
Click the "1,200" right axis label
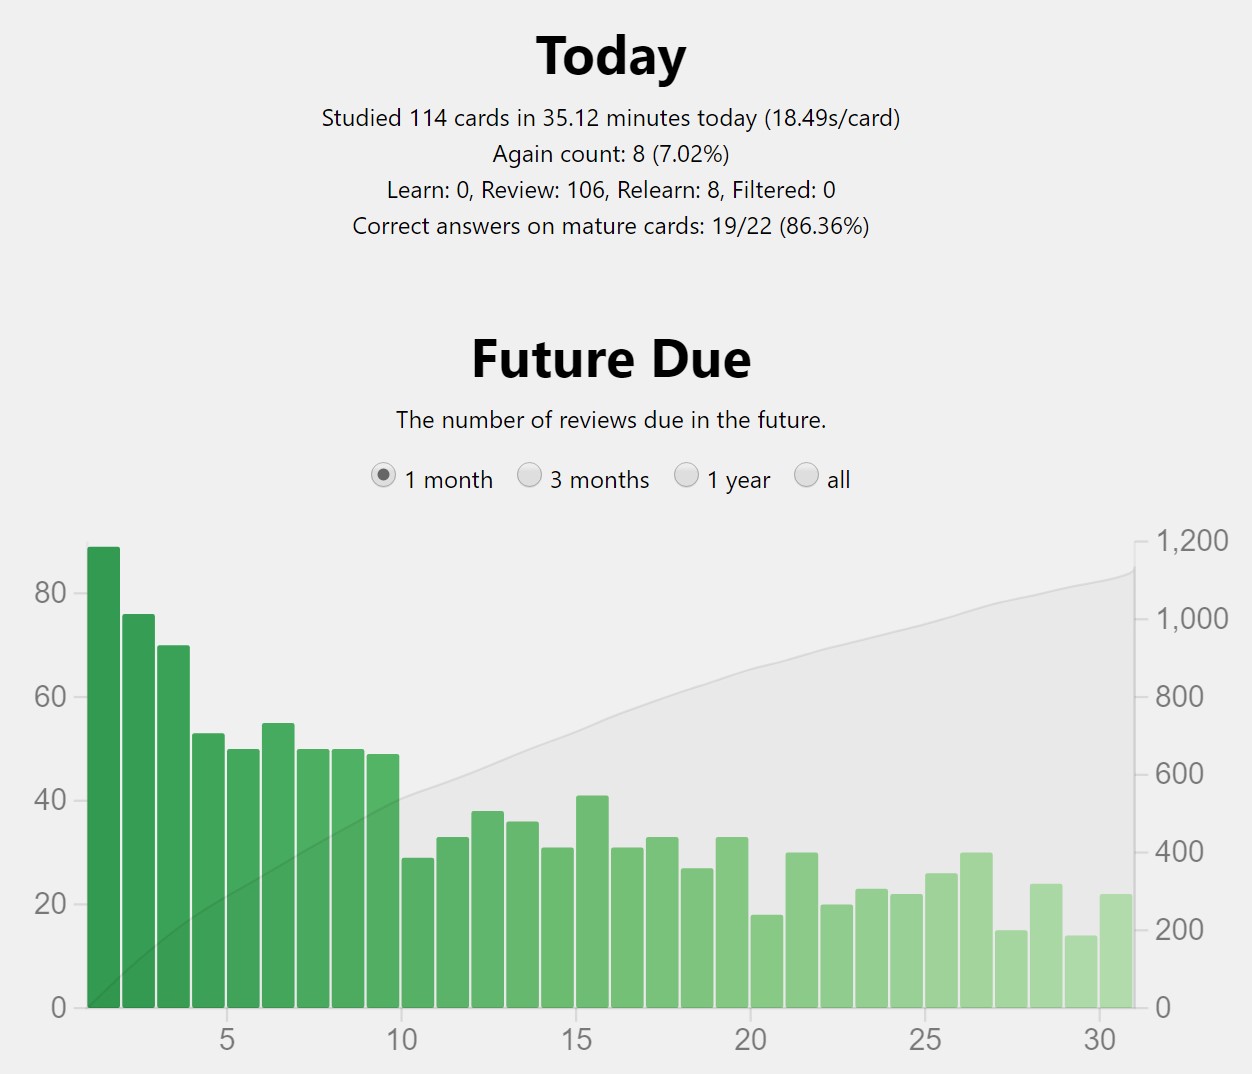1192,541
